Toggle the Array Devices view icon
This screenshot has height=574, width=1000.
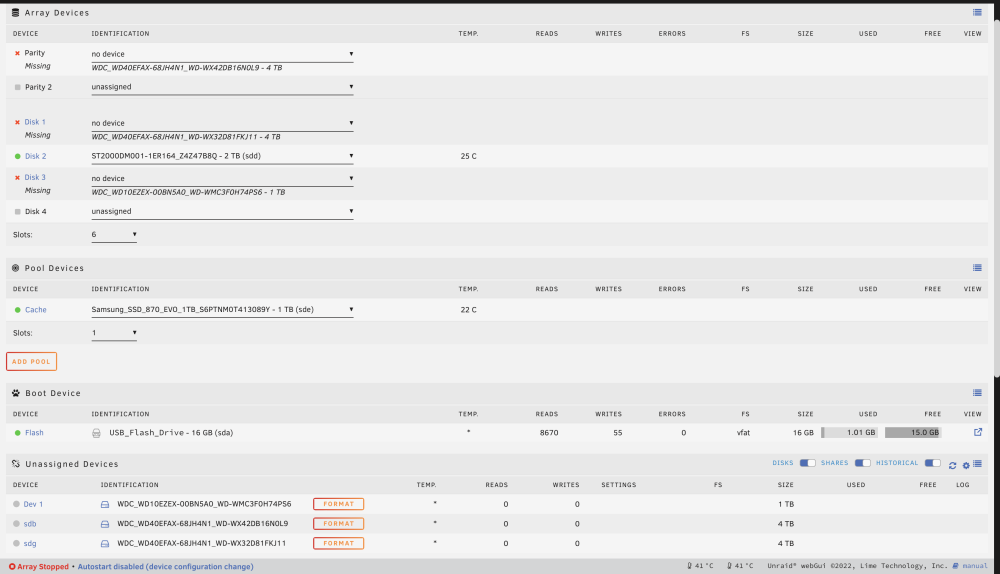click(x=977, y=12)
